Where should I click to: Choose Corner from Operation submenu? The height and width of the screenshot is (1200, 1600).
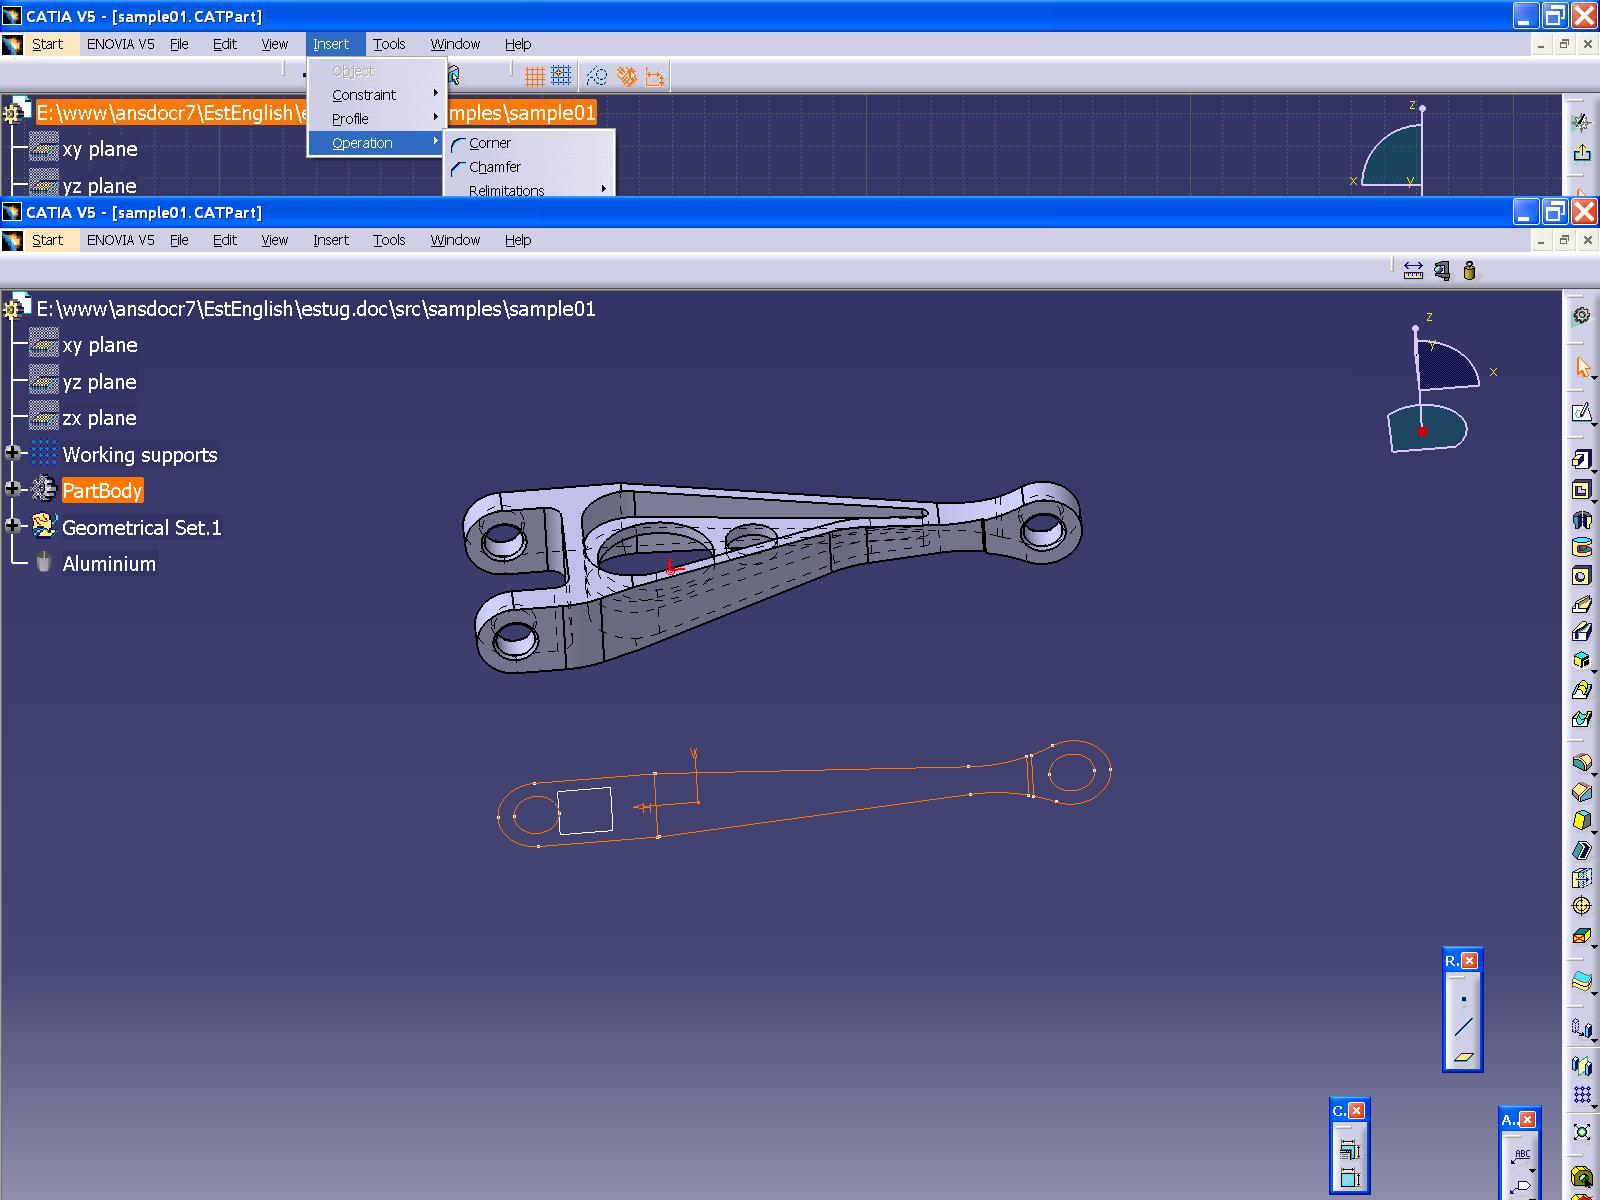pos(529,143)
